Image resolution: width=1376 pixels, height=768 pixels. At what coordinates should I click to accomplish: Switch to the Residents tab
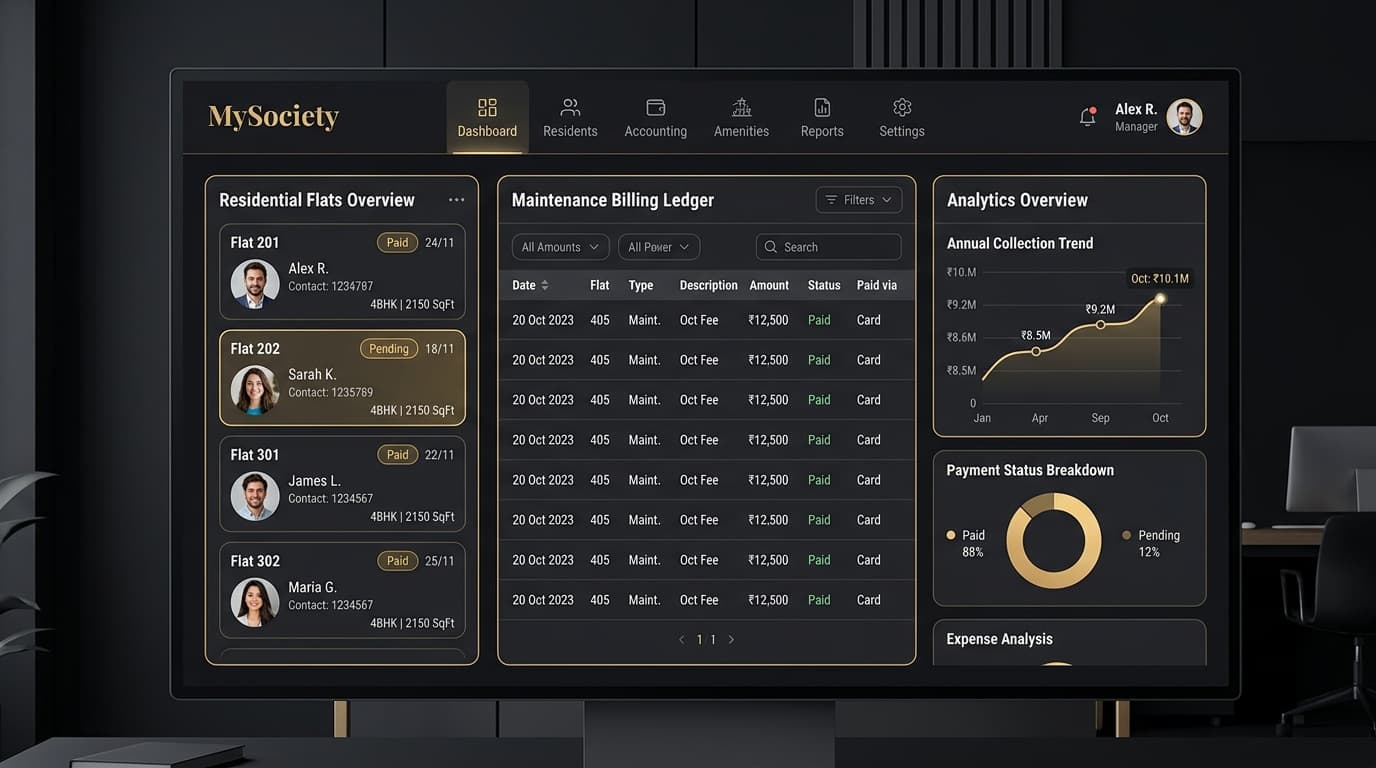click(570, 117)
